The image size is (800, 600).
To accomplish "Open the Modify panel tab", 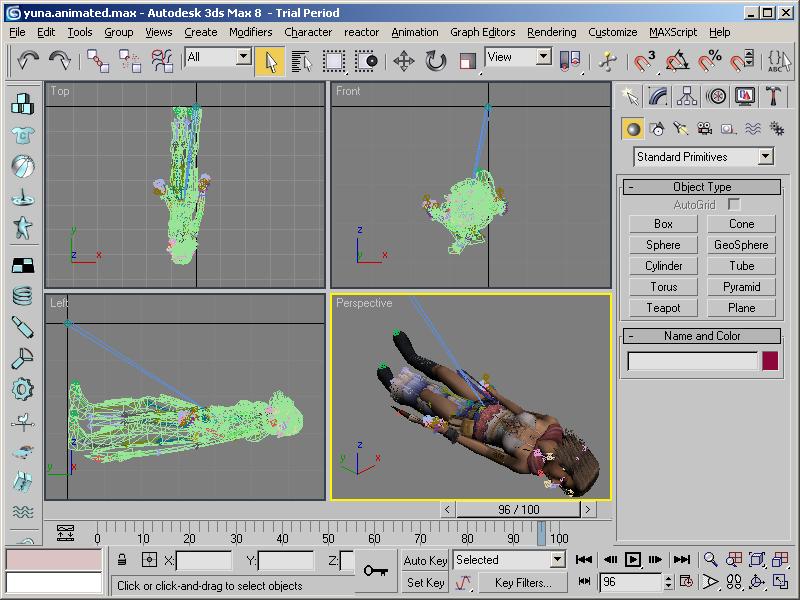I will (x=658, y=96).
